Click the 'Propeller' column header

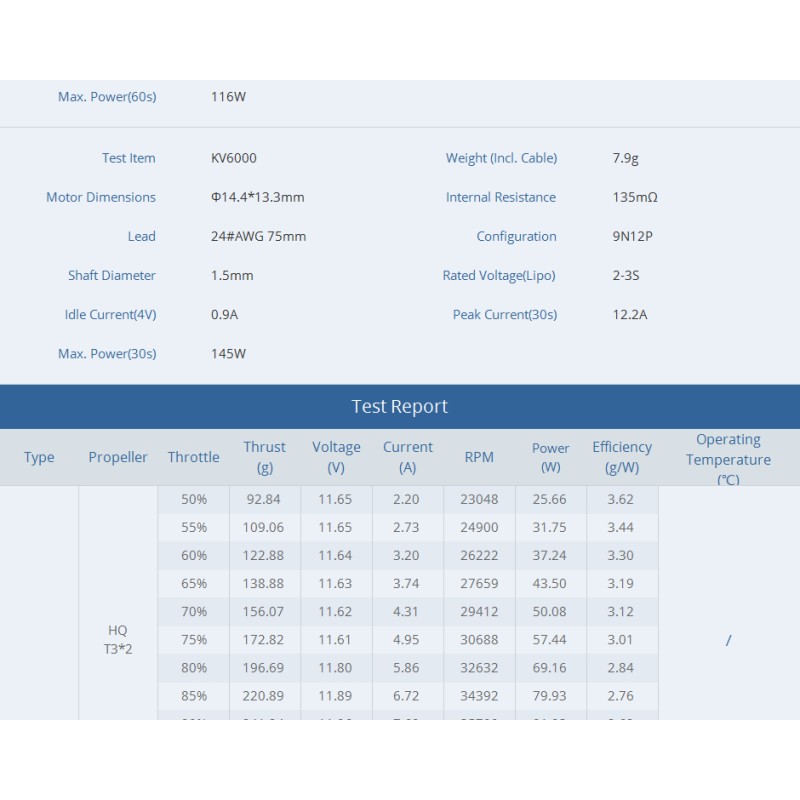118,457
